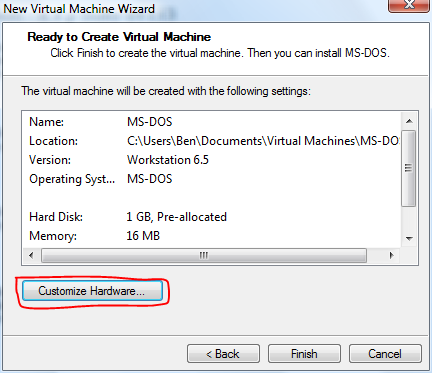Select the Name value 'MS-DOS'
The height and width of the screenshot is (373, 432).
150,122
